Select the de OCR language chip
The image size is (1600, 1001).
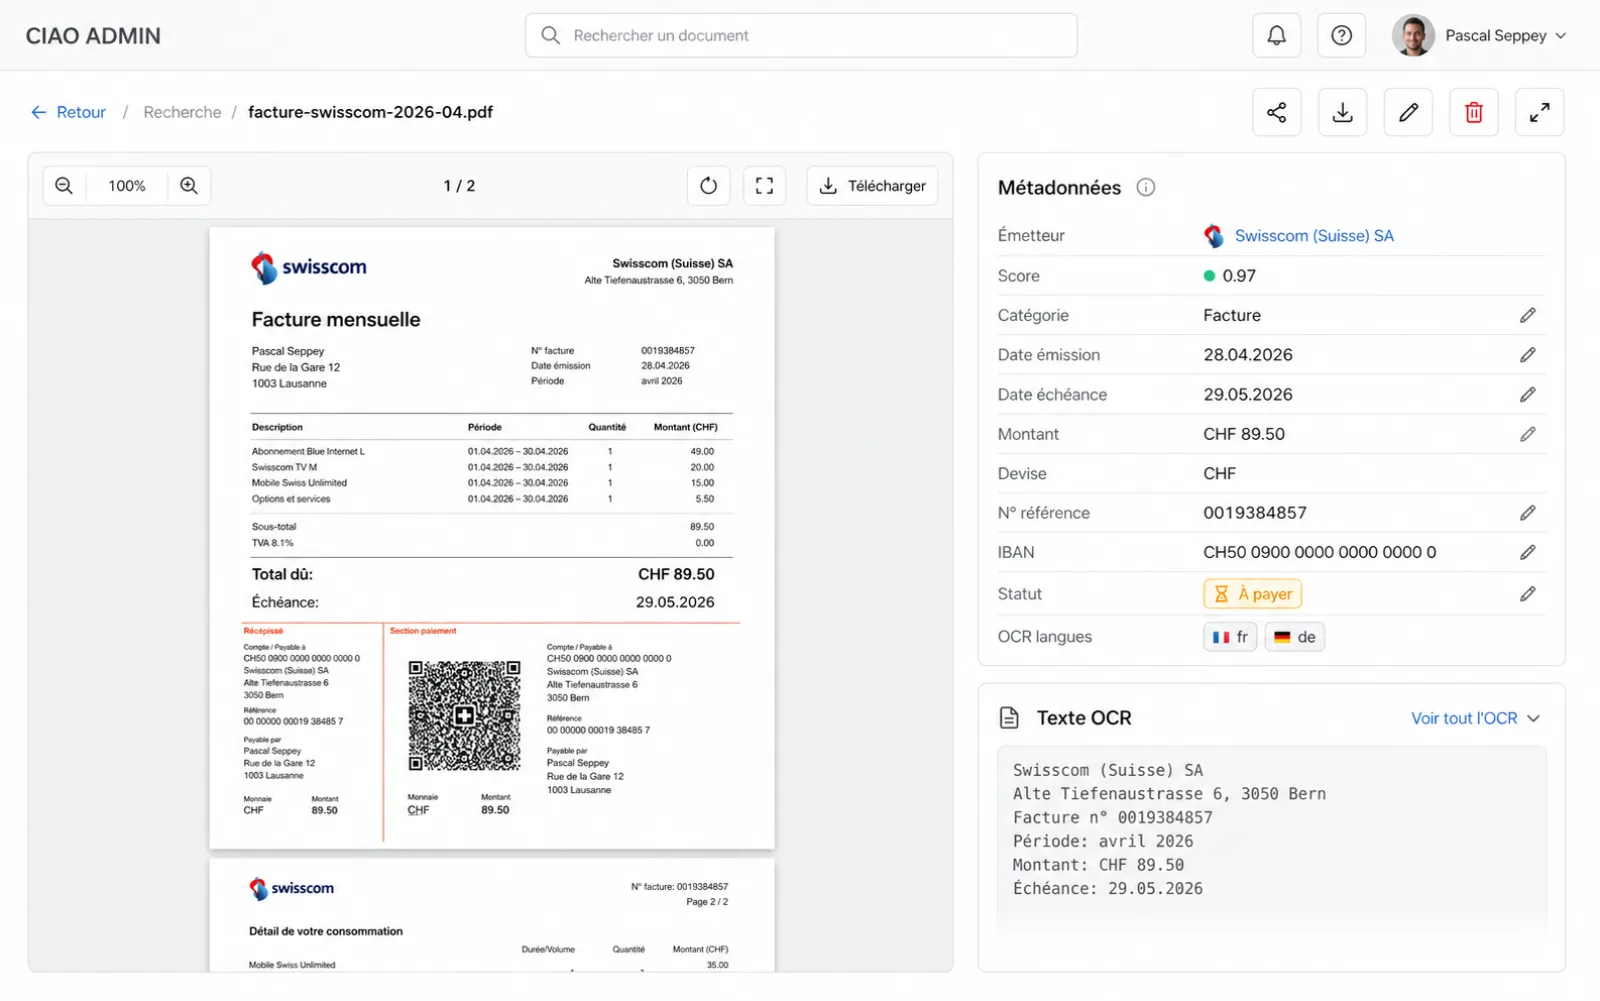pos(1295,637)
